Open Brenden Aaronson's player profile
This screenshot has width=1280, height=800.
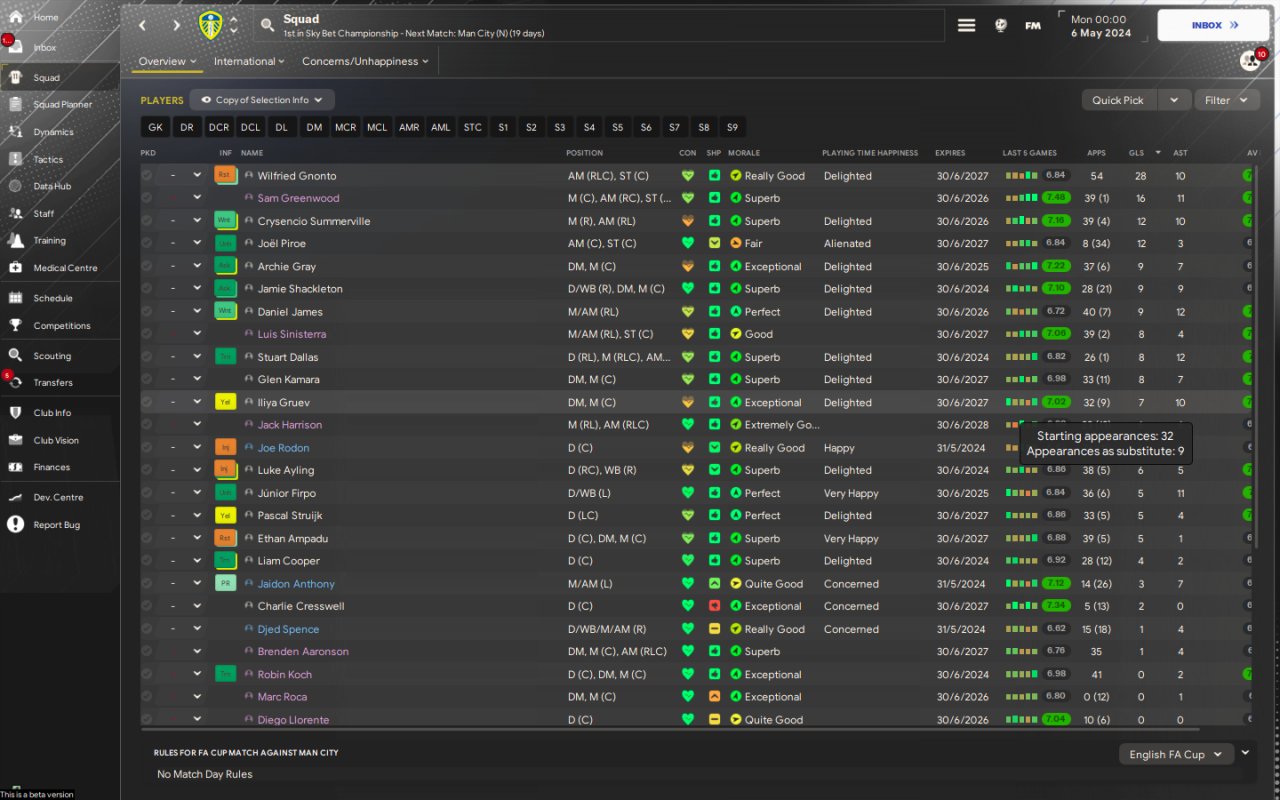tap(303, 651)
